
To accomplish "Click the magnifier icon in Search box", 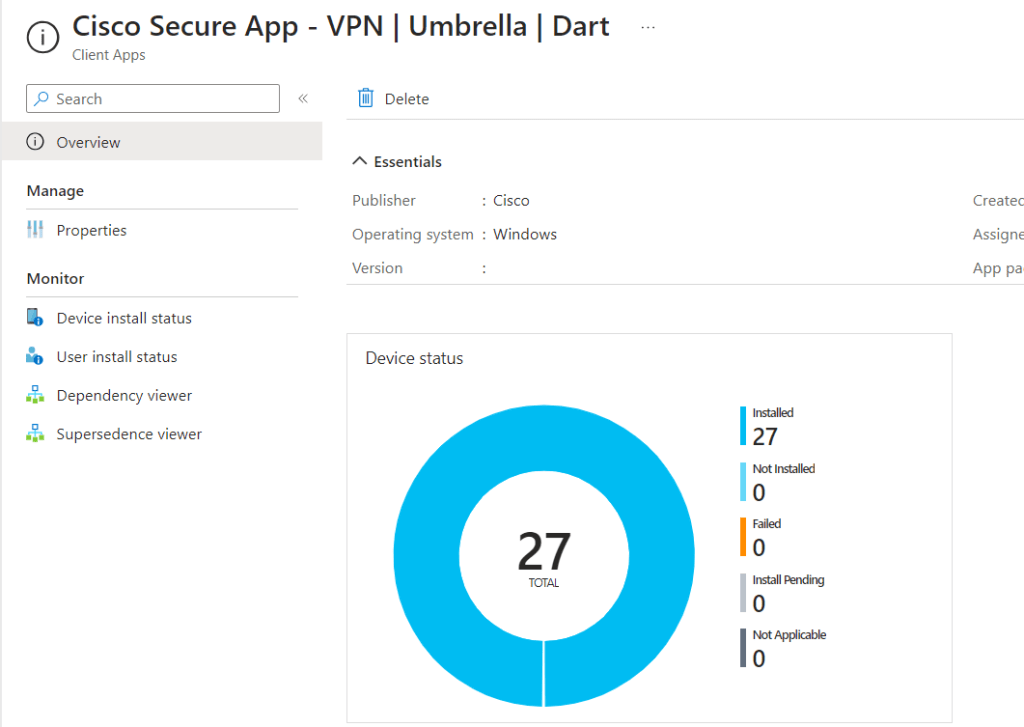I will (x=42, y=99).
